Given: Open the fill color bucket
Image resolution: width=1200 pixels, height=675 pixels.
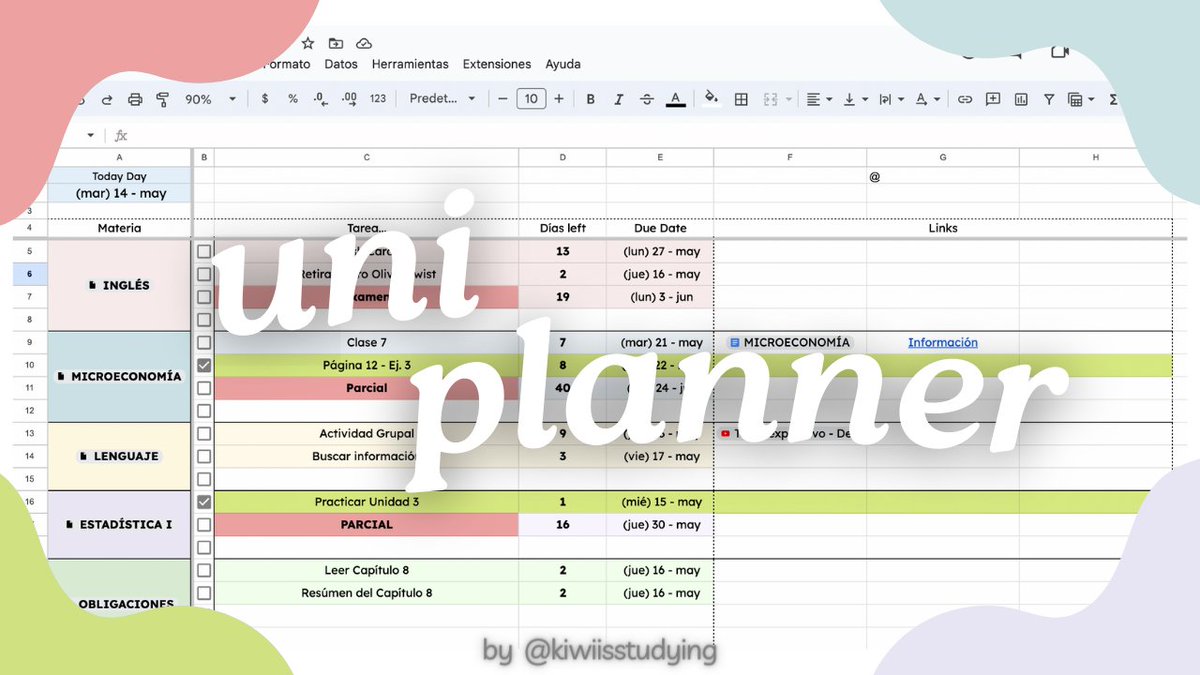Looking at the screenshot, I should [711, 99].
